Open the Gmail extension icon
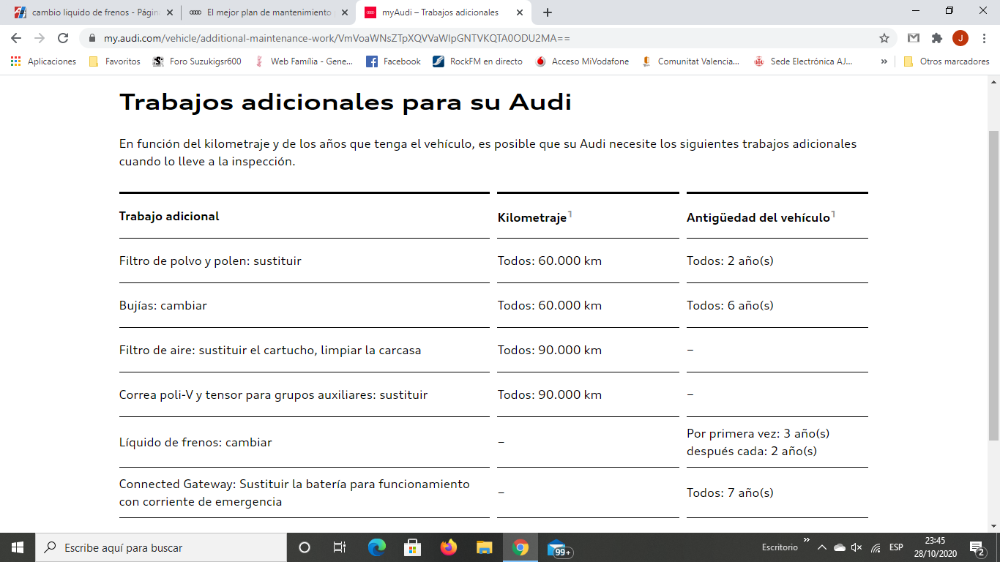Viewport: 1000px width, 562px height. point(913,38)
